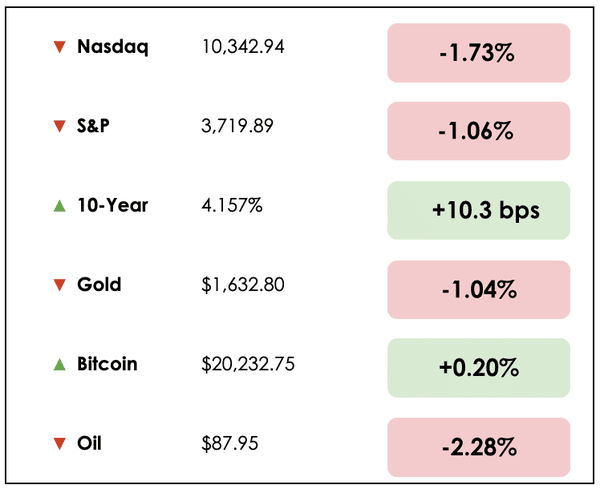This screenshot has height=489, width=600.
Task: Click the Gold price $1,632.80
Action: pyautogui.click(x=243, y=285)
